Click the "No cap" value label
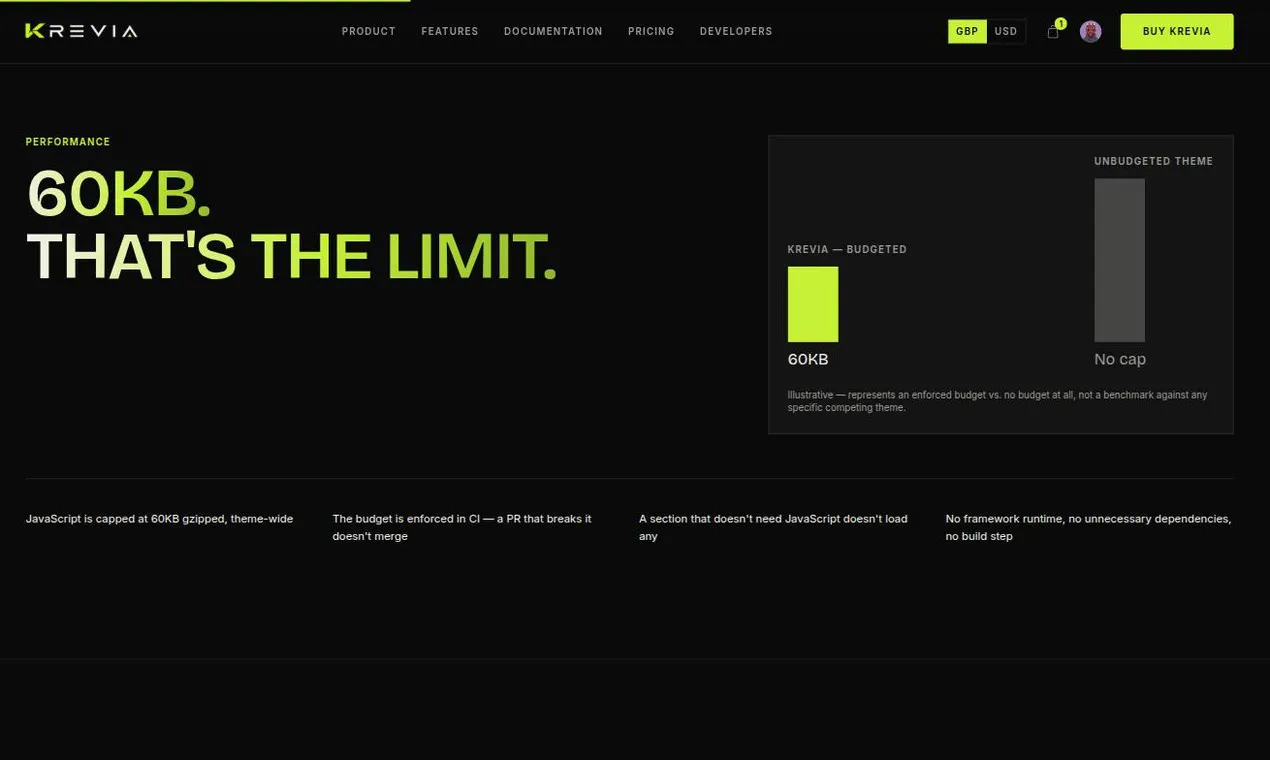Screen dimensions: 1270x760 click(x=1120, y=359)
